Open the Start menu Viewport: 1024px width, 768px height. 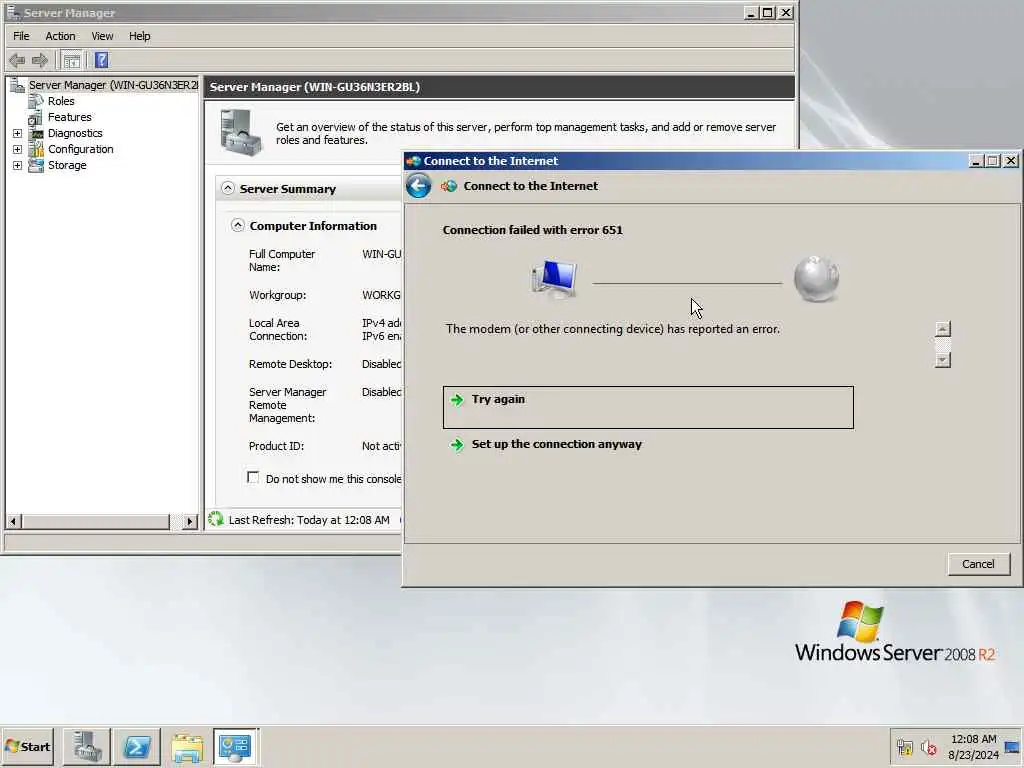coord(28,746)
